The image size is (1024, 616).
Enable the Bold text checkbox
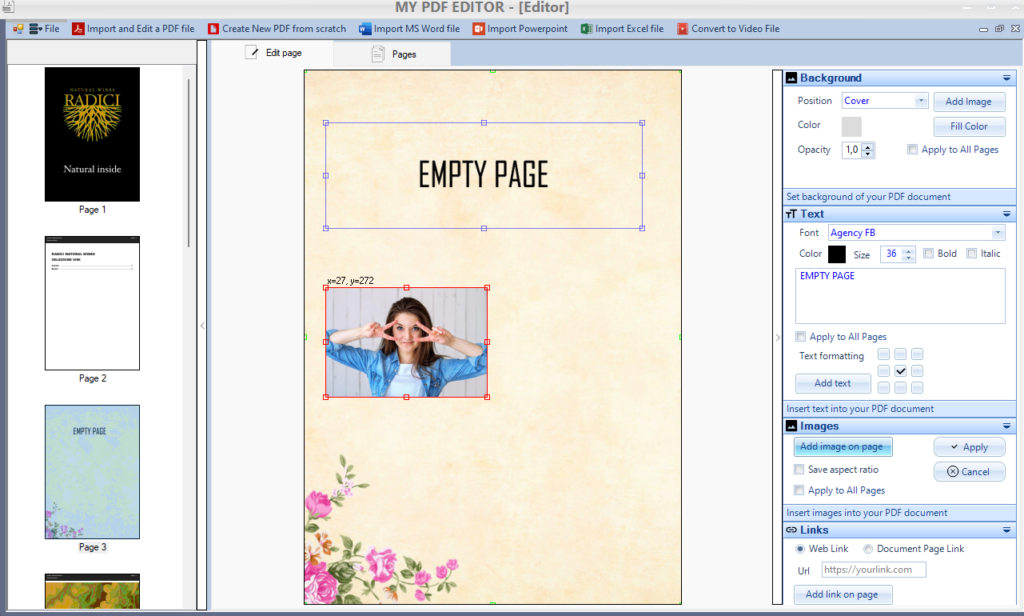pyautogui.click(x=929, y=254)
